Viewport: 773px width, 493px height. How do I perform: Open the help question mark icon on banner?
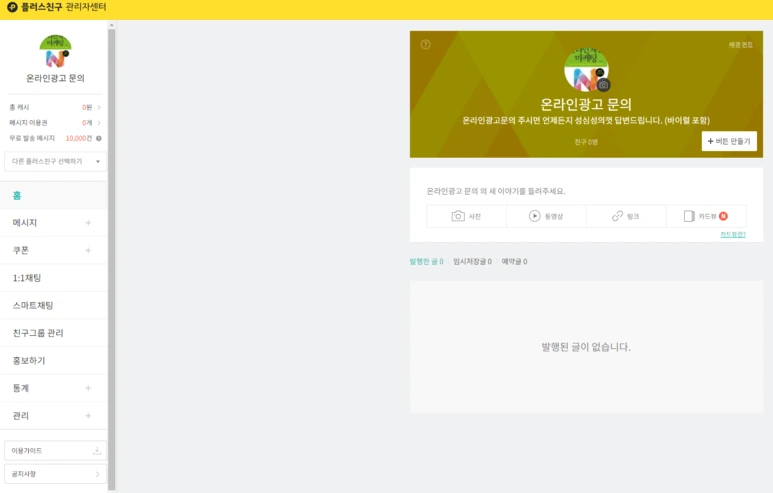tap(425, 44)
